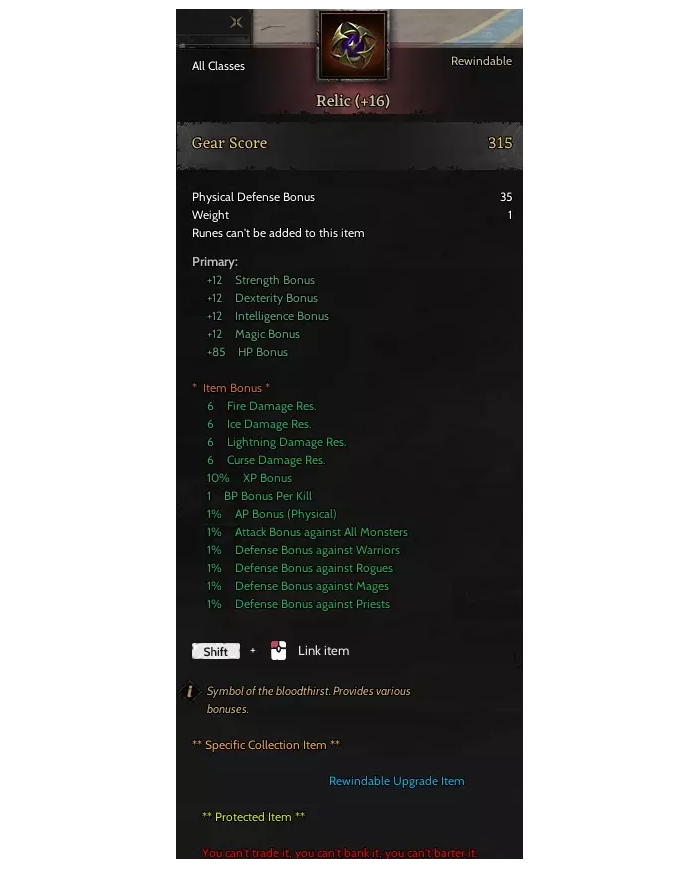Open the Rewindable Upgrade Item link

point(397,781)
